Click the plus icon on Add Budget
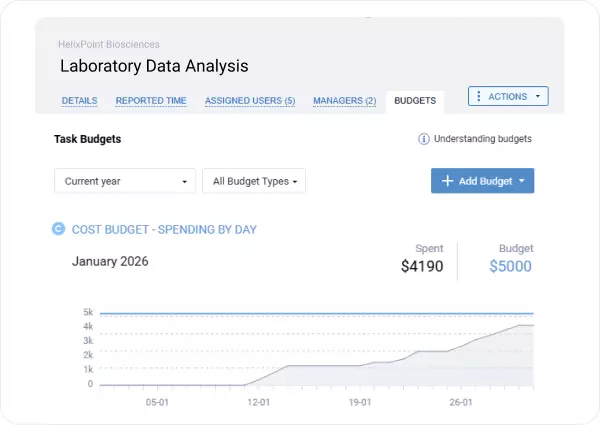 (447, 181)
